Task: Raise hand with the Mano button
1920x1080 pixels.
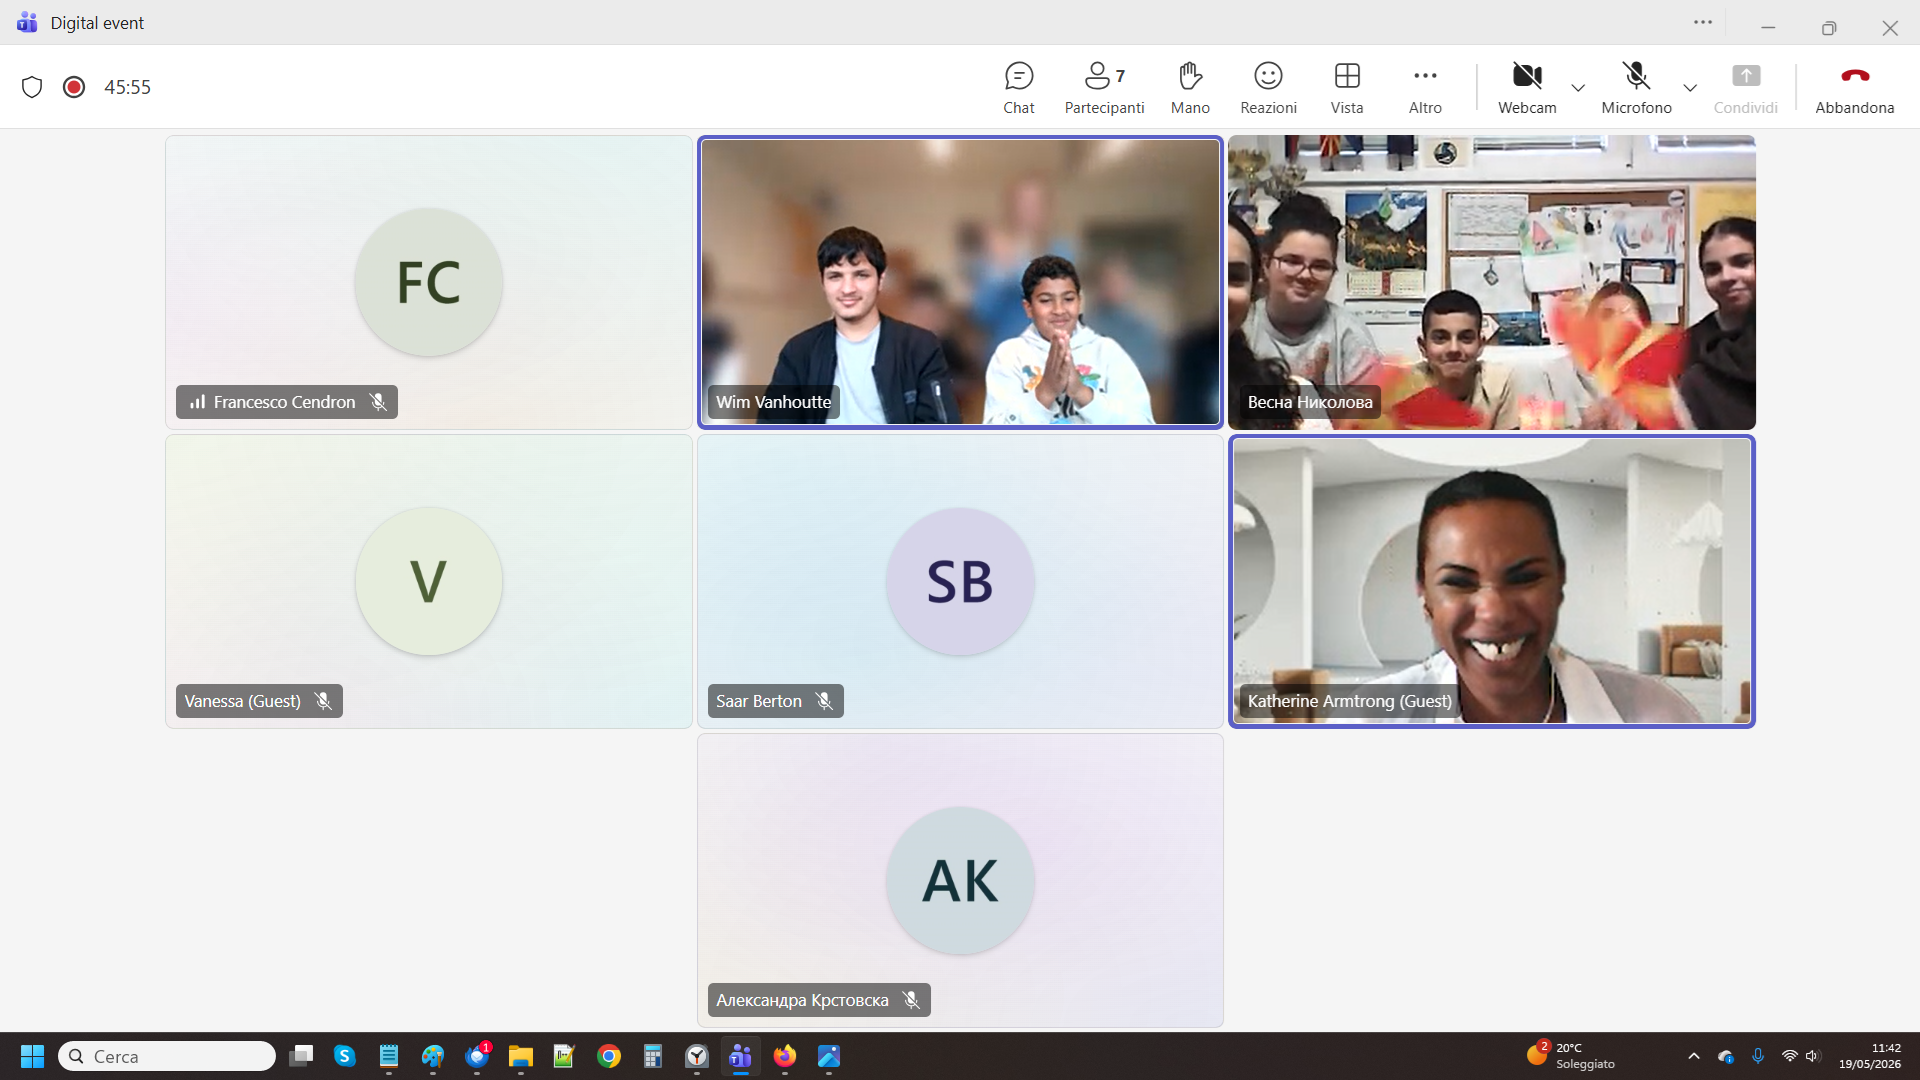Action: (x=1190, y=88)
